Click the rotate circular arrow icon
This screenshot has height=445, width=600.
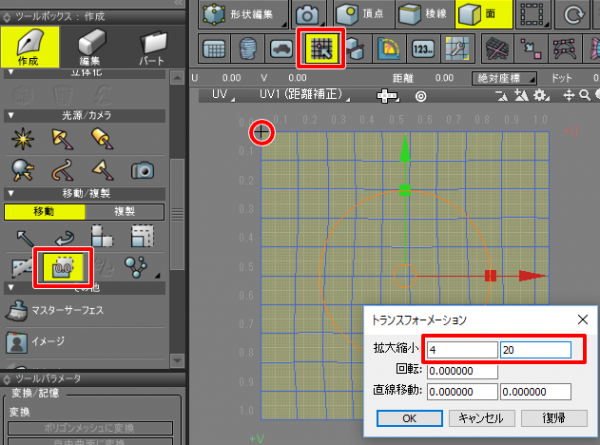click(573, 15)
